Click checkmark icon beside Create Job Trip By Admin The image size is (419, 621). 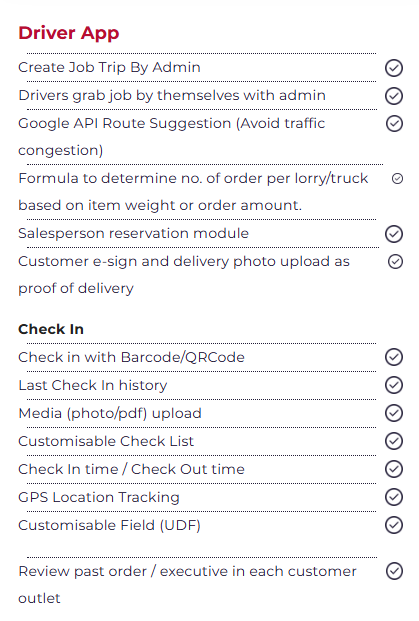[x=394, y=68]
